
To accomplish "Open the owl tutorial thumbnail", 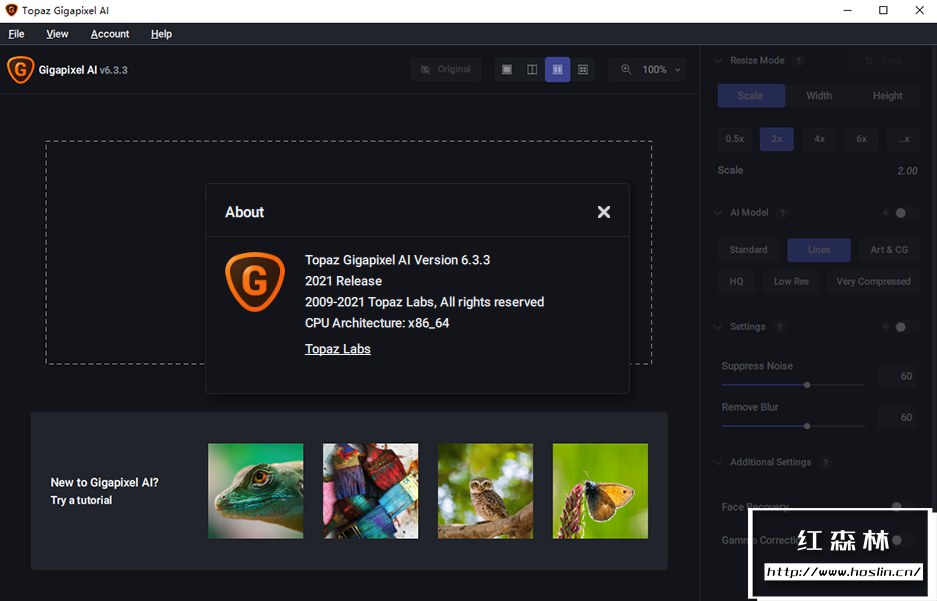I will click(485, 491).
